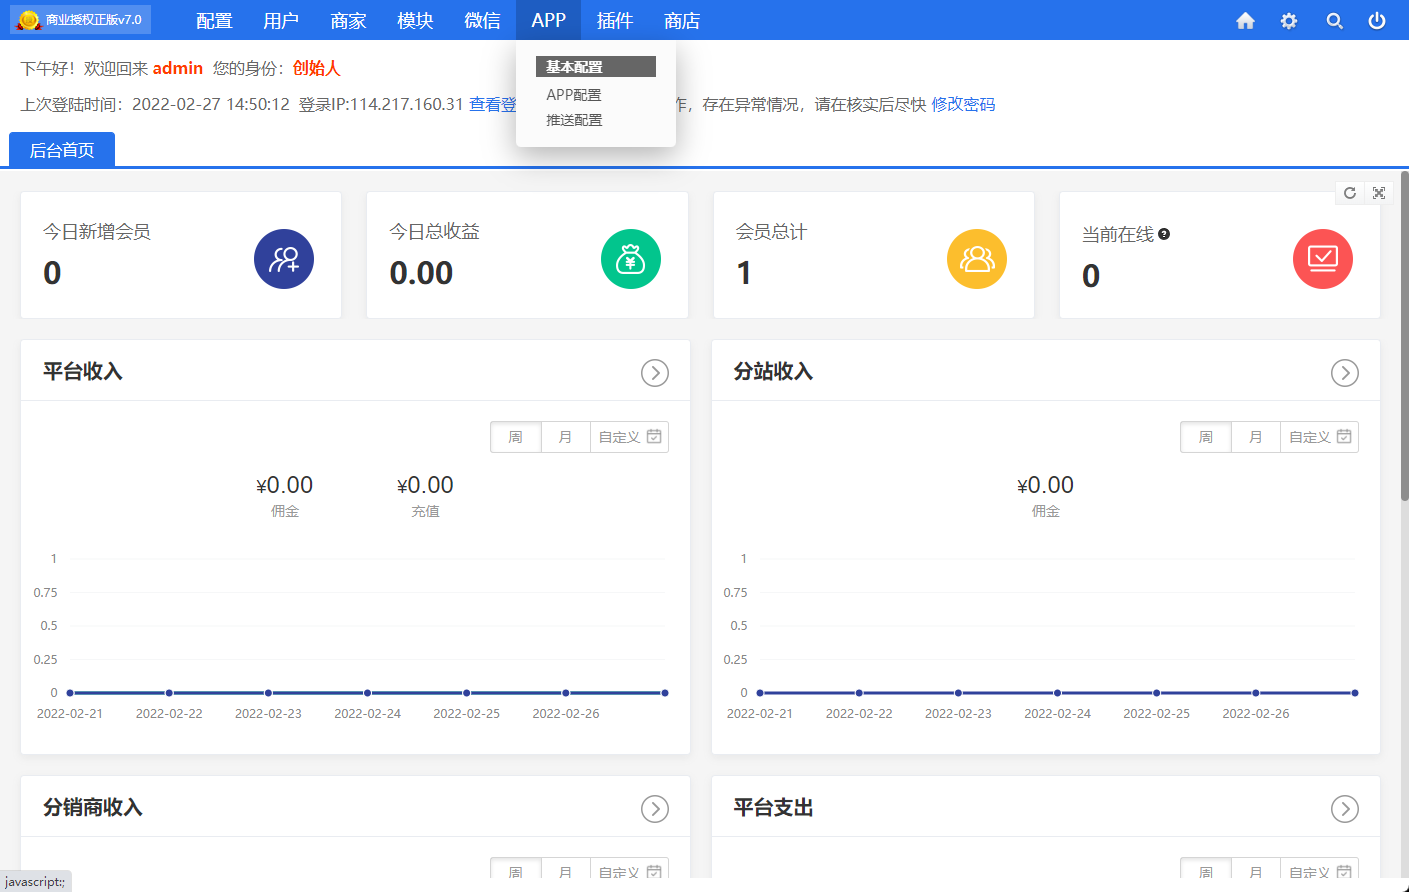Open the 微信 menu

point(482,20)
